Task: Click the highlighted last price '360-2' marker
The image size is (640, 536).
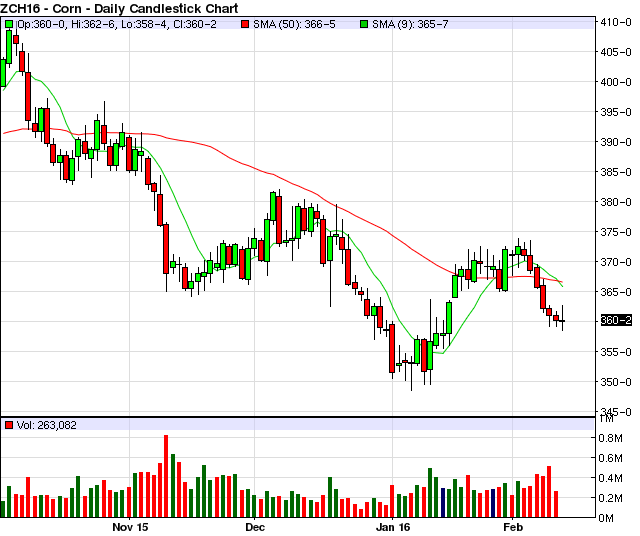Action: (x=616, y=320)
